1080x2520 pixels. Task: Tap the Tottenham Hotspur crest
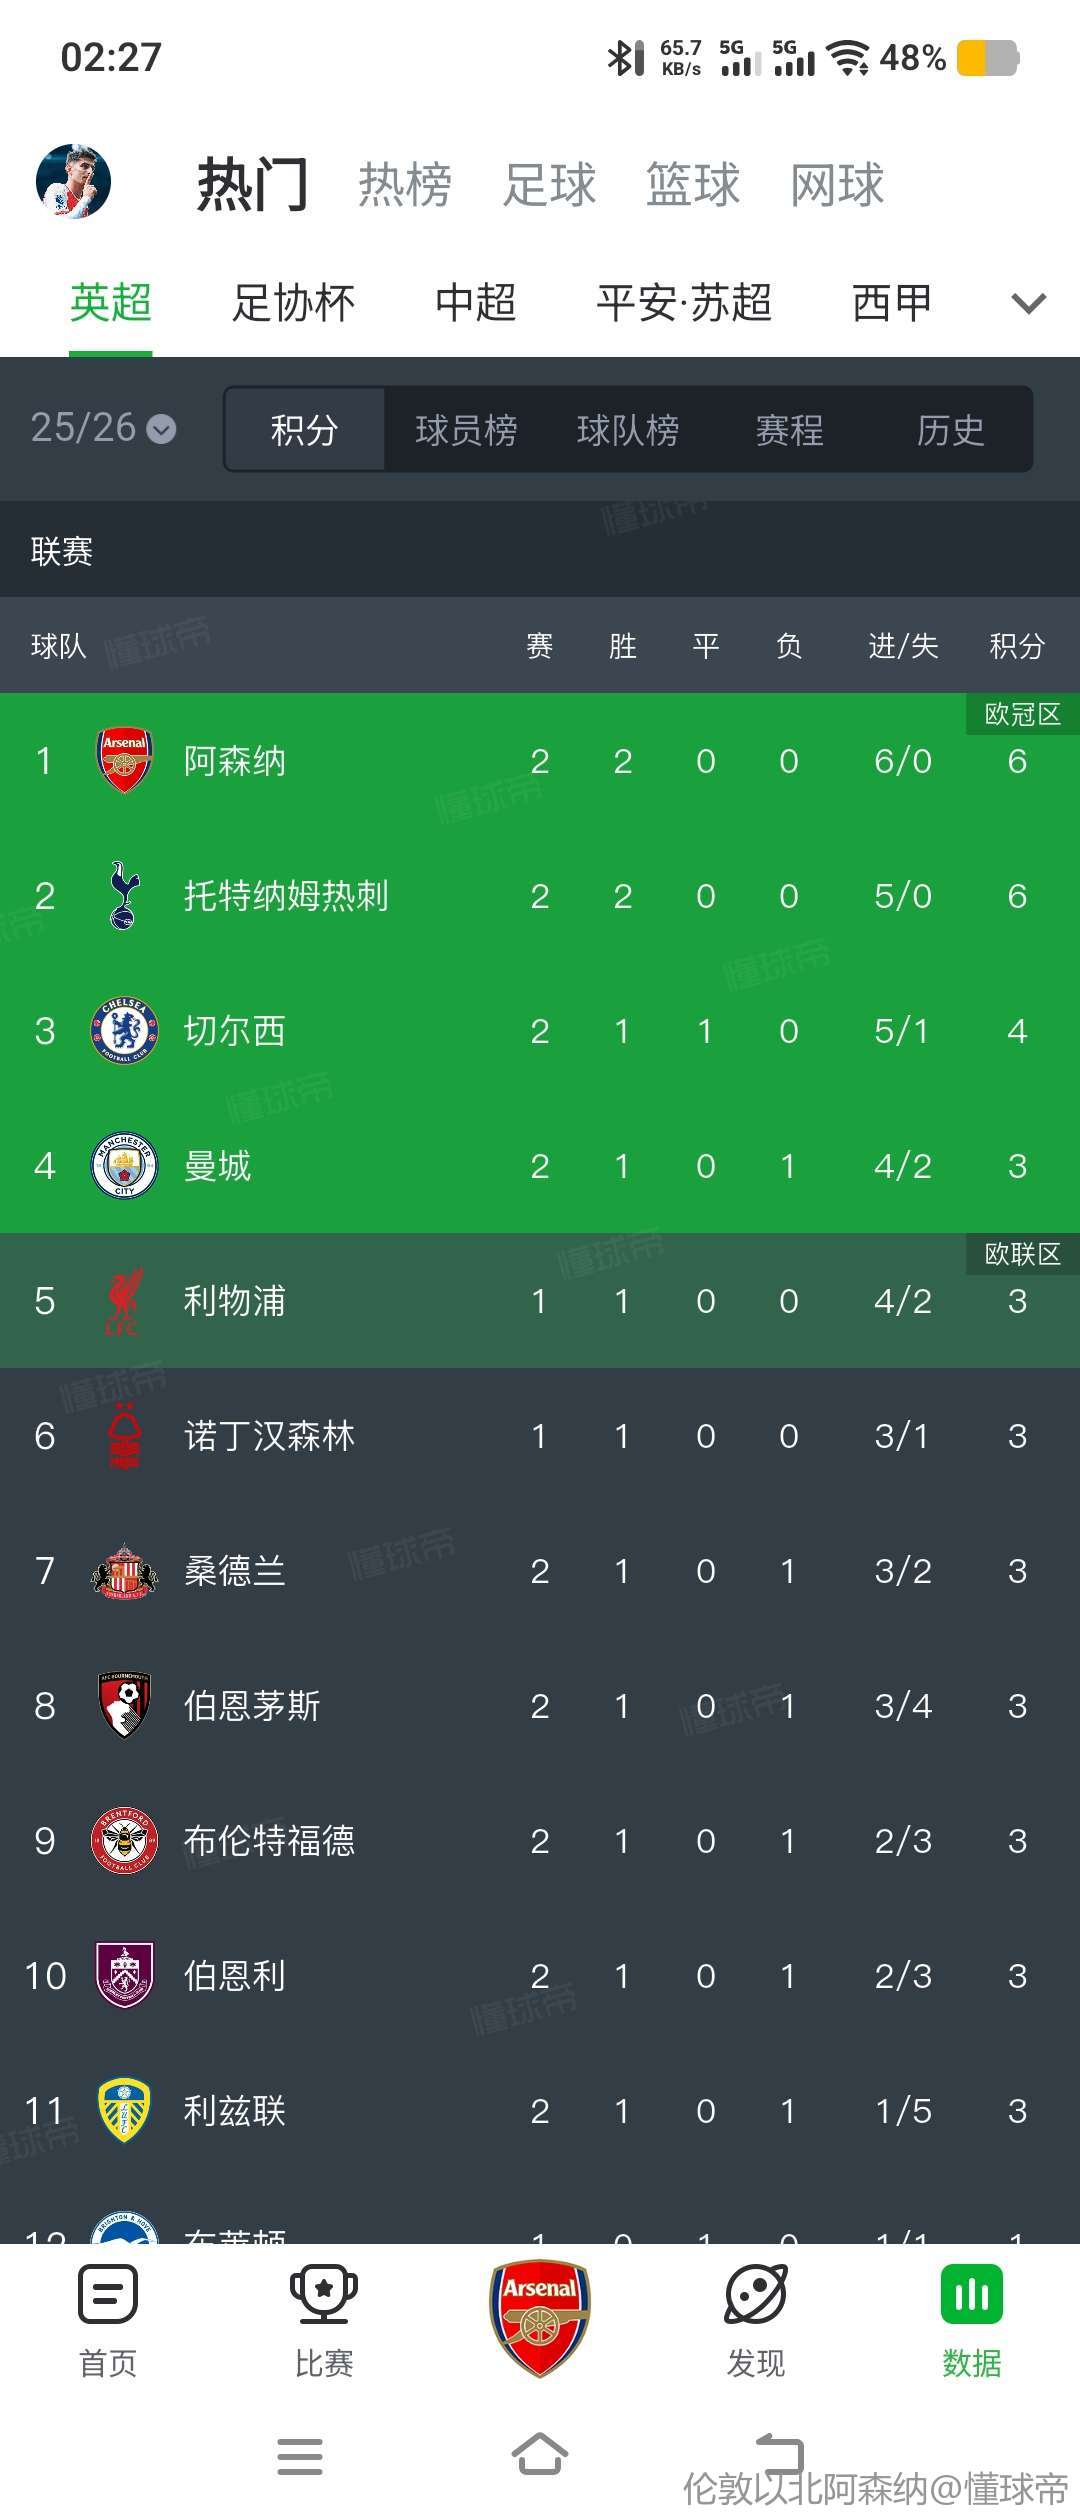[124, 896]
